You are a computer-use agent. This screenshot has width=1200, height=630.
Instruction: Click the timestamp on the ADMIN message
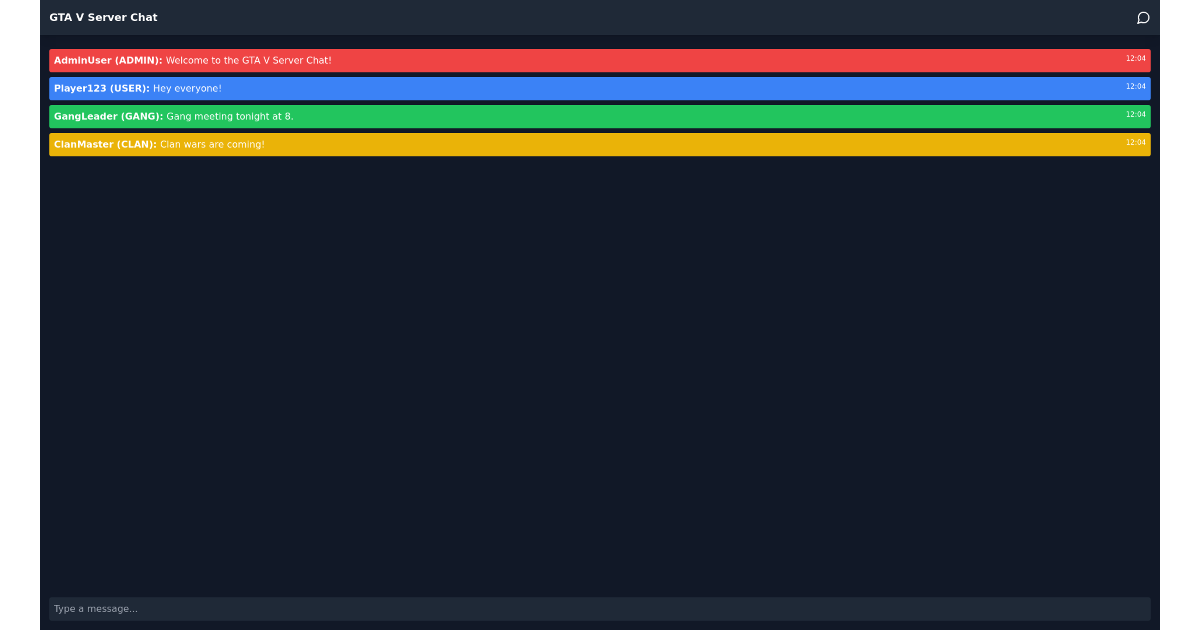pos(1136,58)
